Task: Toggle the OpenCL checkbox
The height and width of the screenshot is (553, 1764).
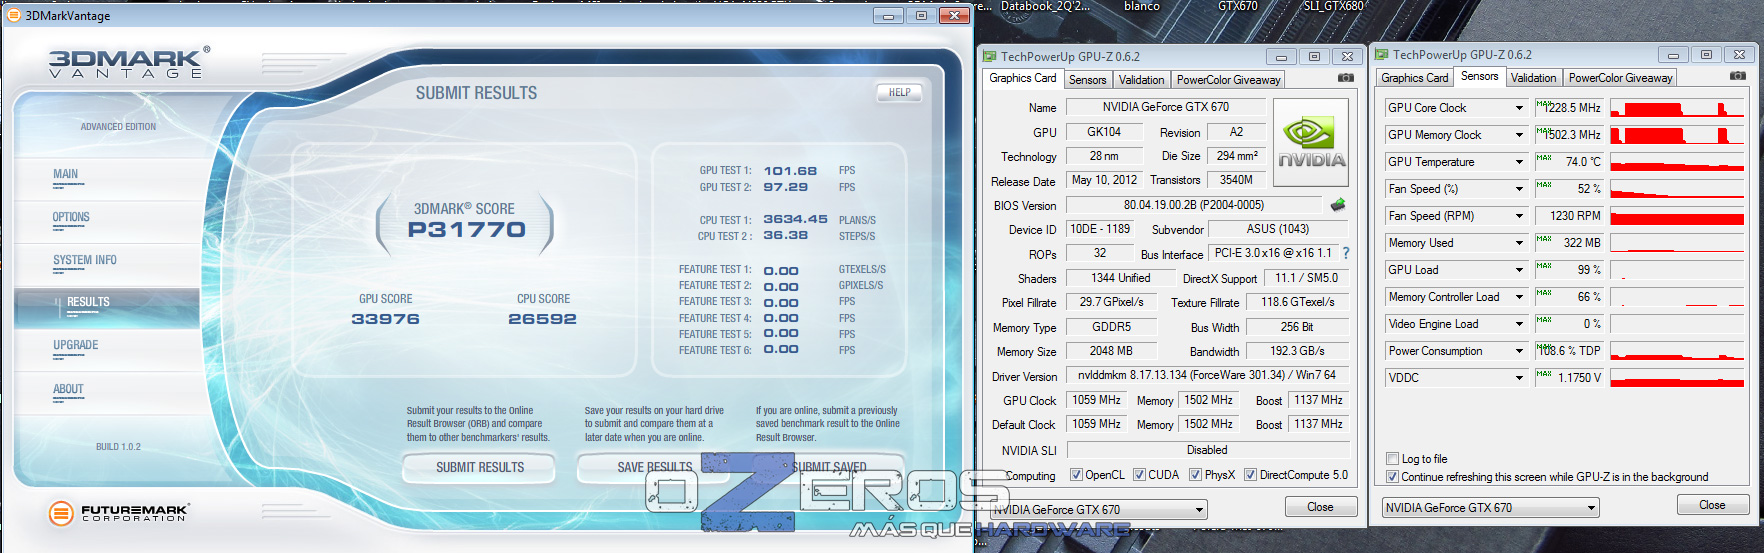Action: coord(1076,475)
